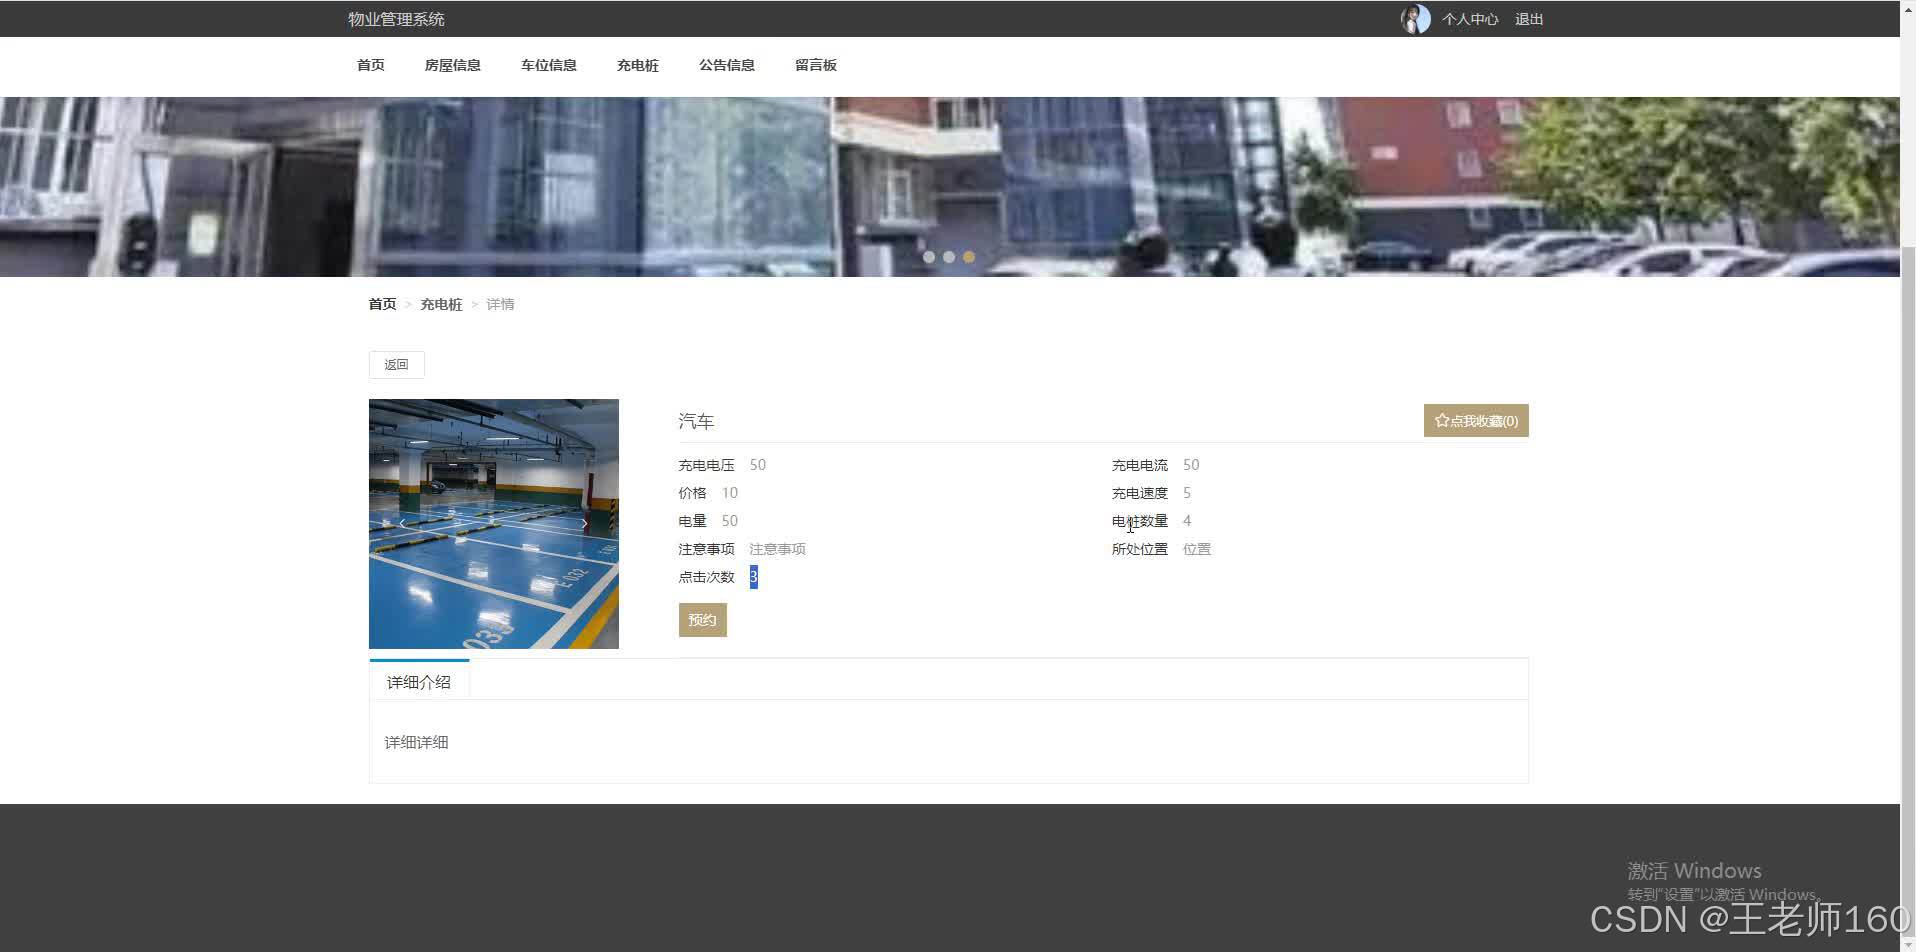Open 车位信息 menu item
This screenshot has width=1916, height=952.
(x=548, y=65)
